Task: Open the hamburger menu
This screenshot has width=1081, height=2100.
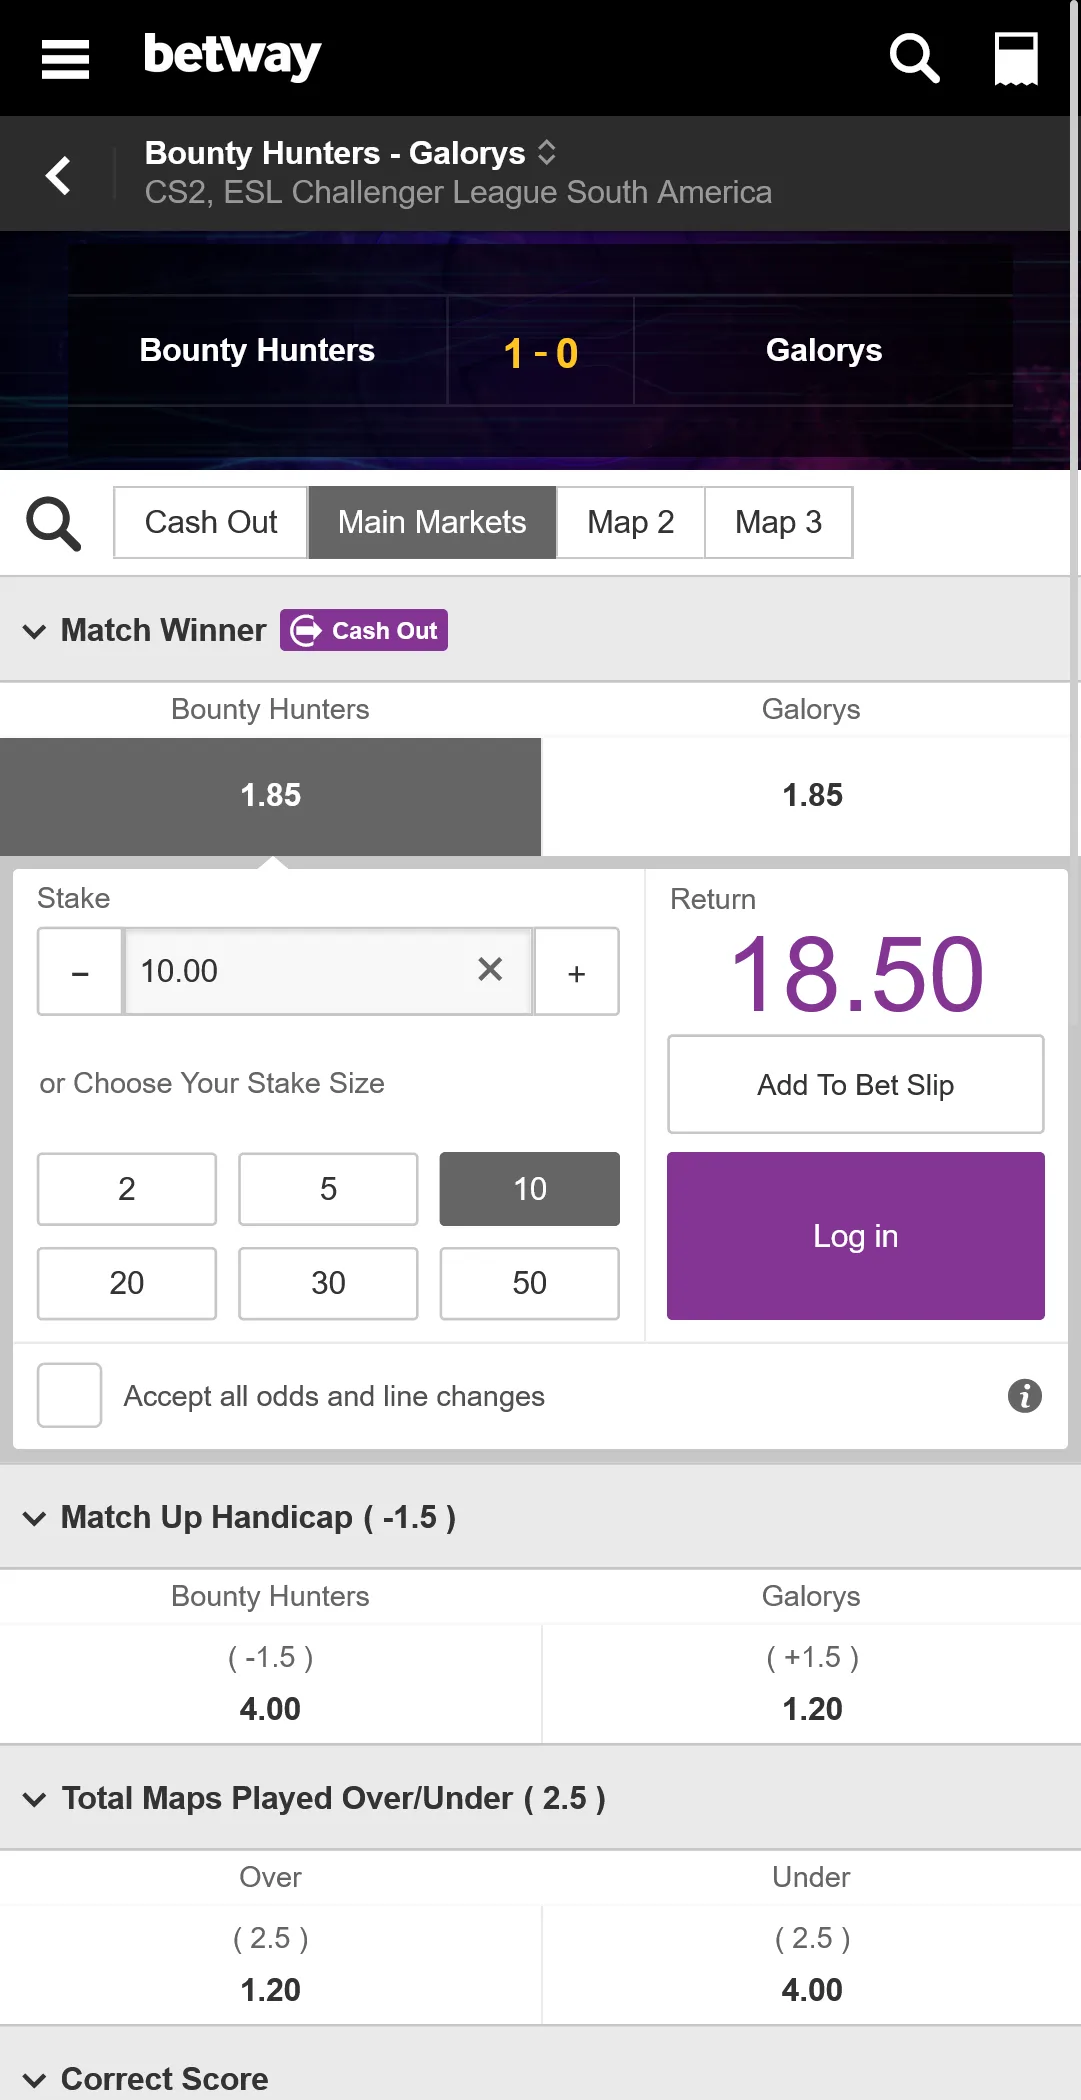Action: point(66,58)
